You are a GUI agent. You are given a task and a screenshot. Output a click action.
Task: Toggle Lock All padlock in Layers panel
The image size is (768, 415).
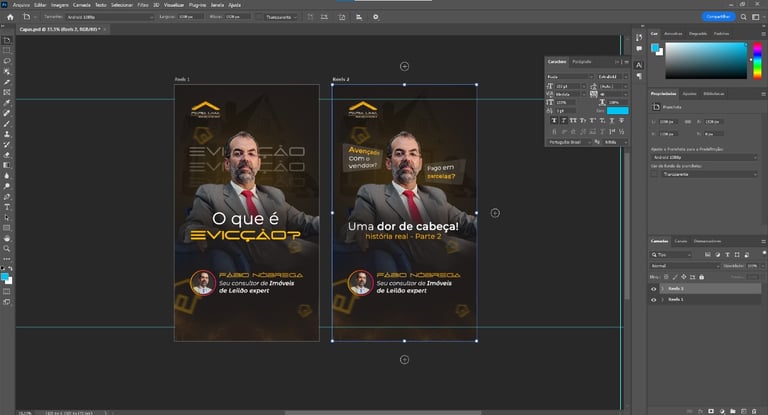coord(701,277)
